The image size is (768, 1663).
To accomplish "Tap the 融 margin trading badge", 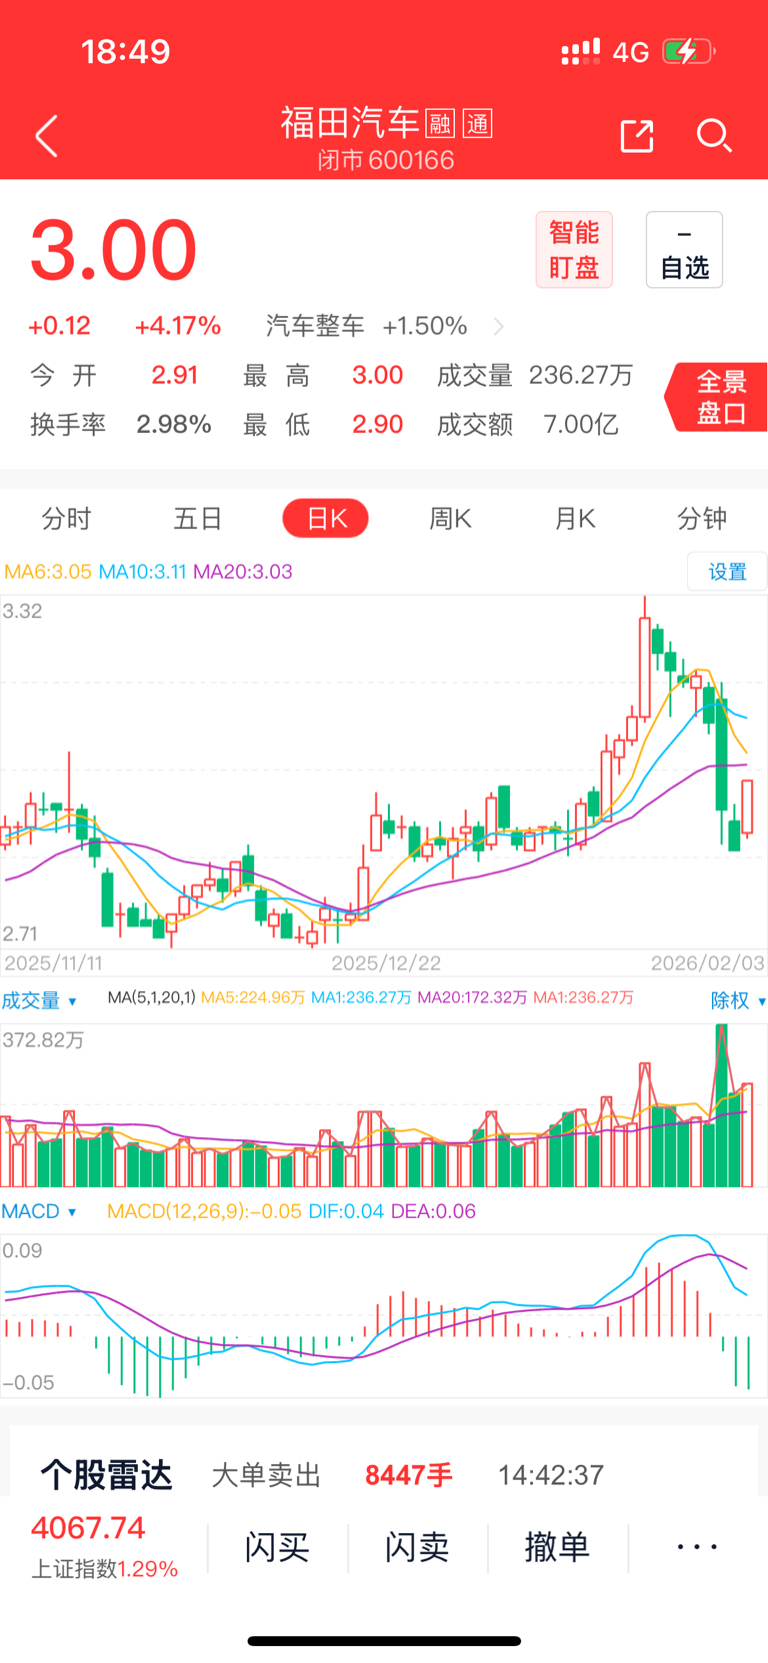I will point(440,124).
